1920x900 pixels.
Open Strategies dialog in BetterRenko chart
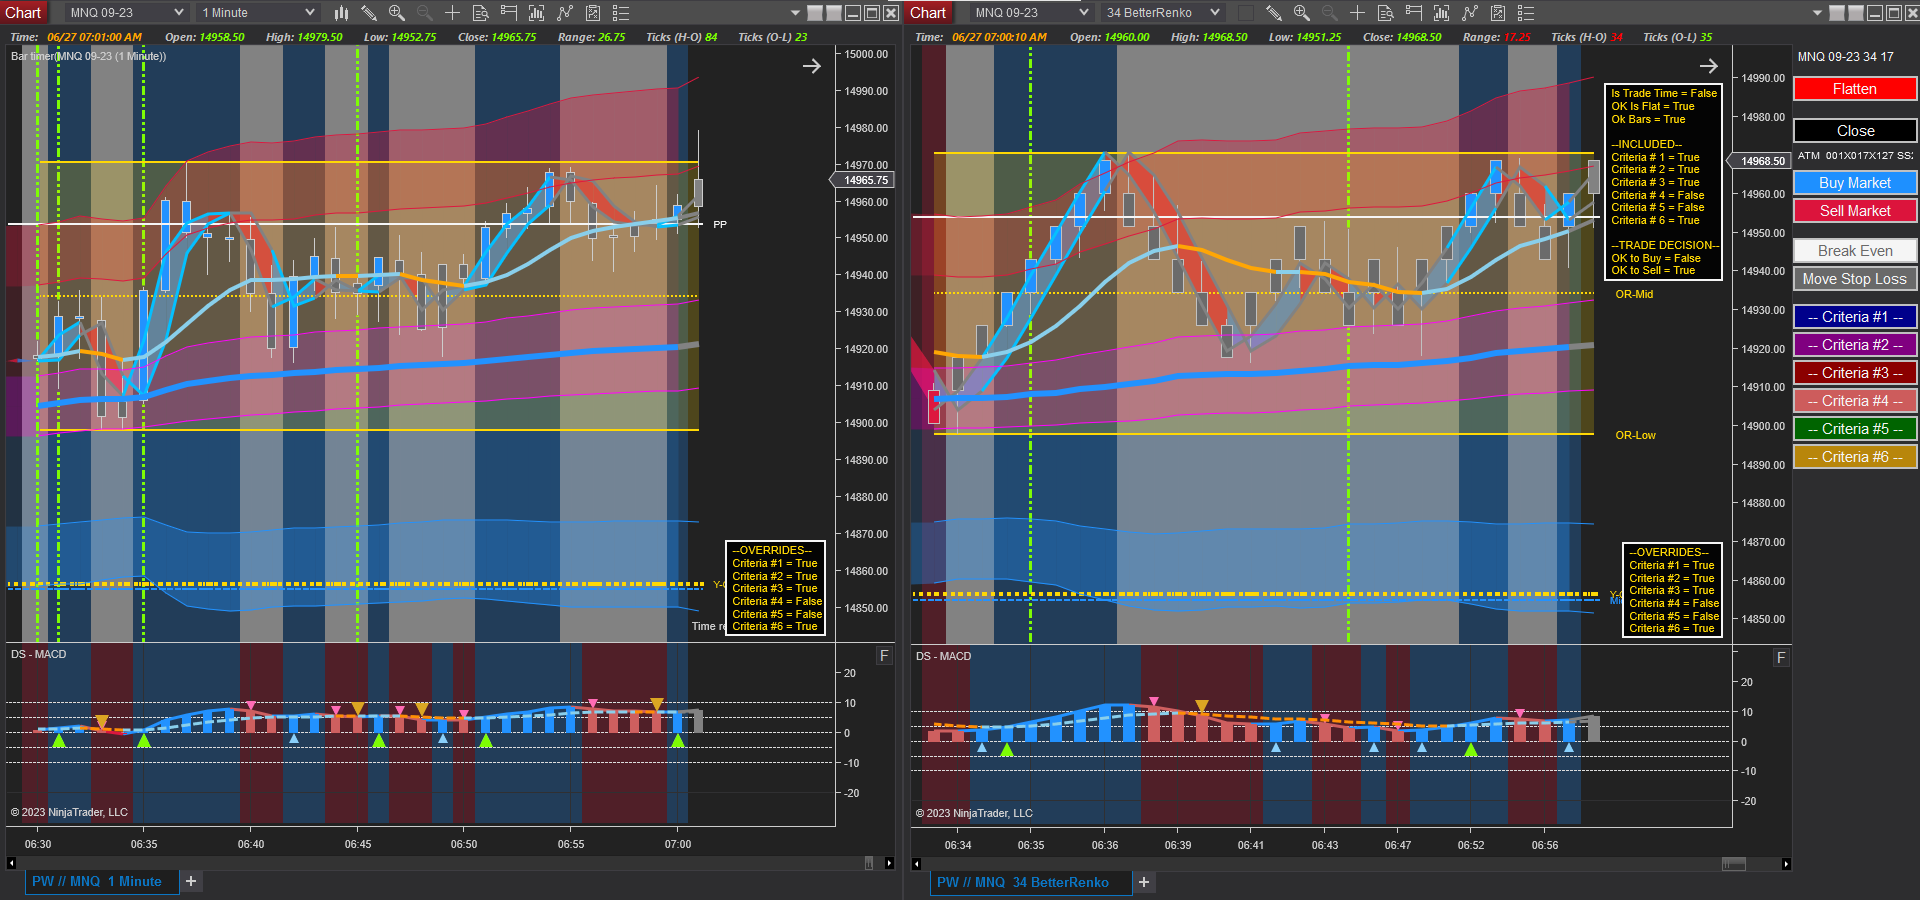(x=1497, y=13)
